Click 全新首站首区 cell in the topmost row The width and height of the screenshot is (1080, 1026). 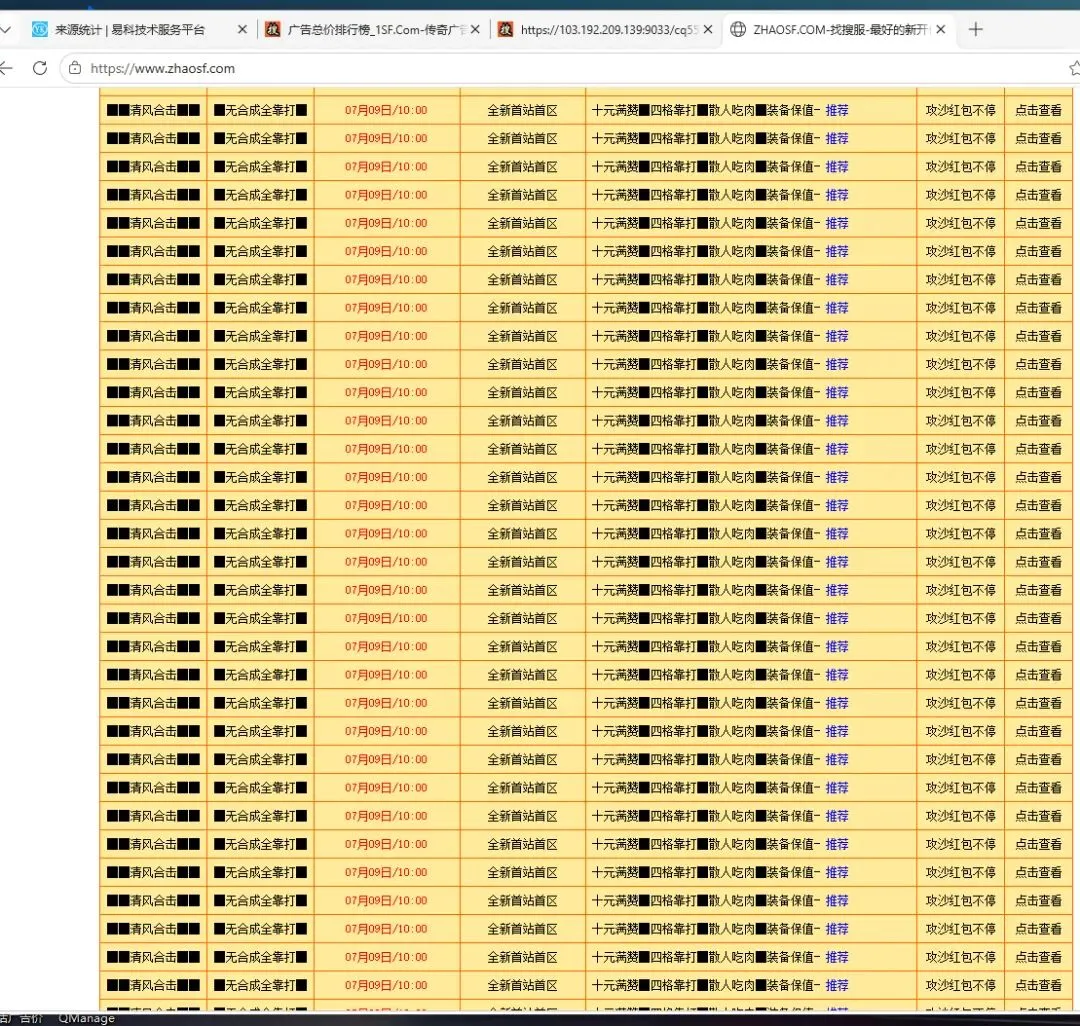click(522, 110)
